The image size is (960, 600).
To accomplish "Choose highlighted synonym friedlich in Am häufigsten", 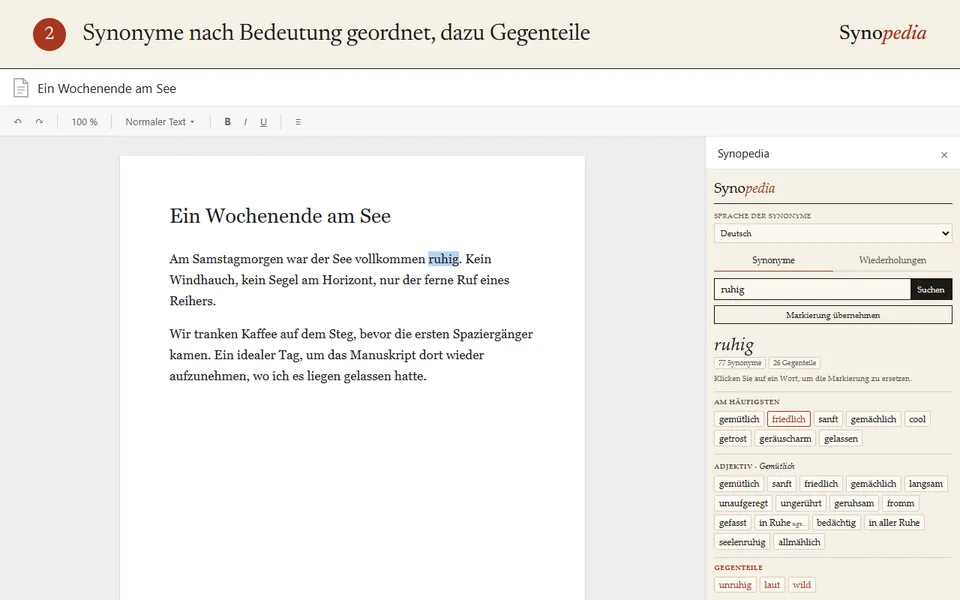I will (x=789, y=419).
